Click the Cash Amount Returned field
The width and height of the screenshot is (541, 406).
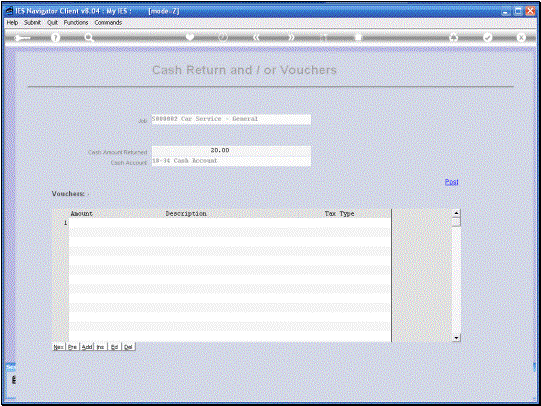click(231, 150)
